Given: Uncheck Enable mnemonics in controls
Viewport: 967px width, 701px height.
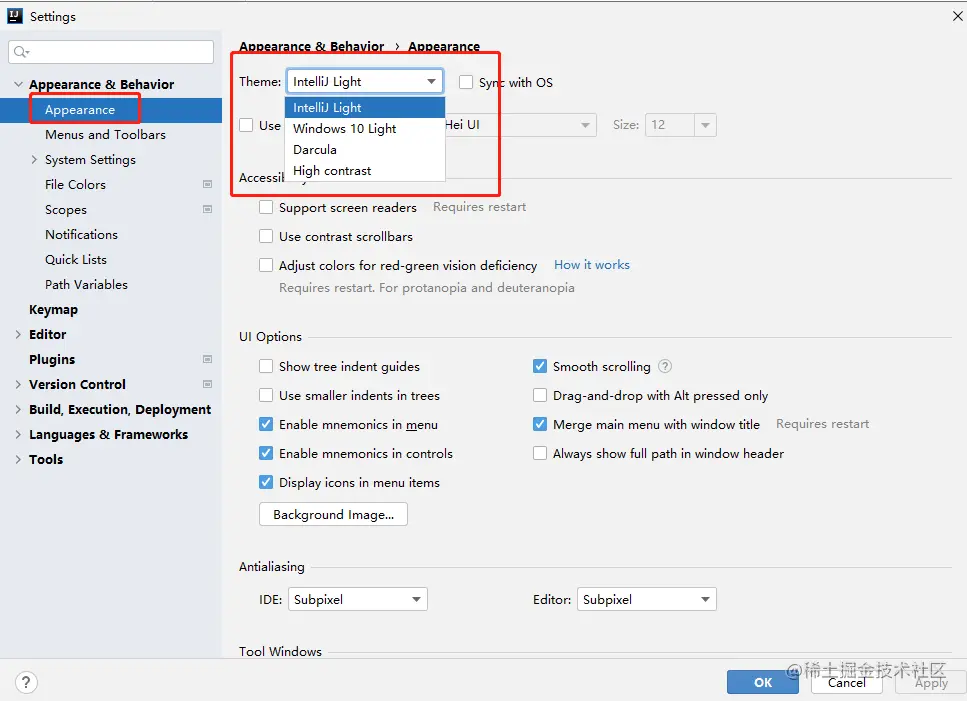Looking at the screenshot, I should click(x=266, y=453).
